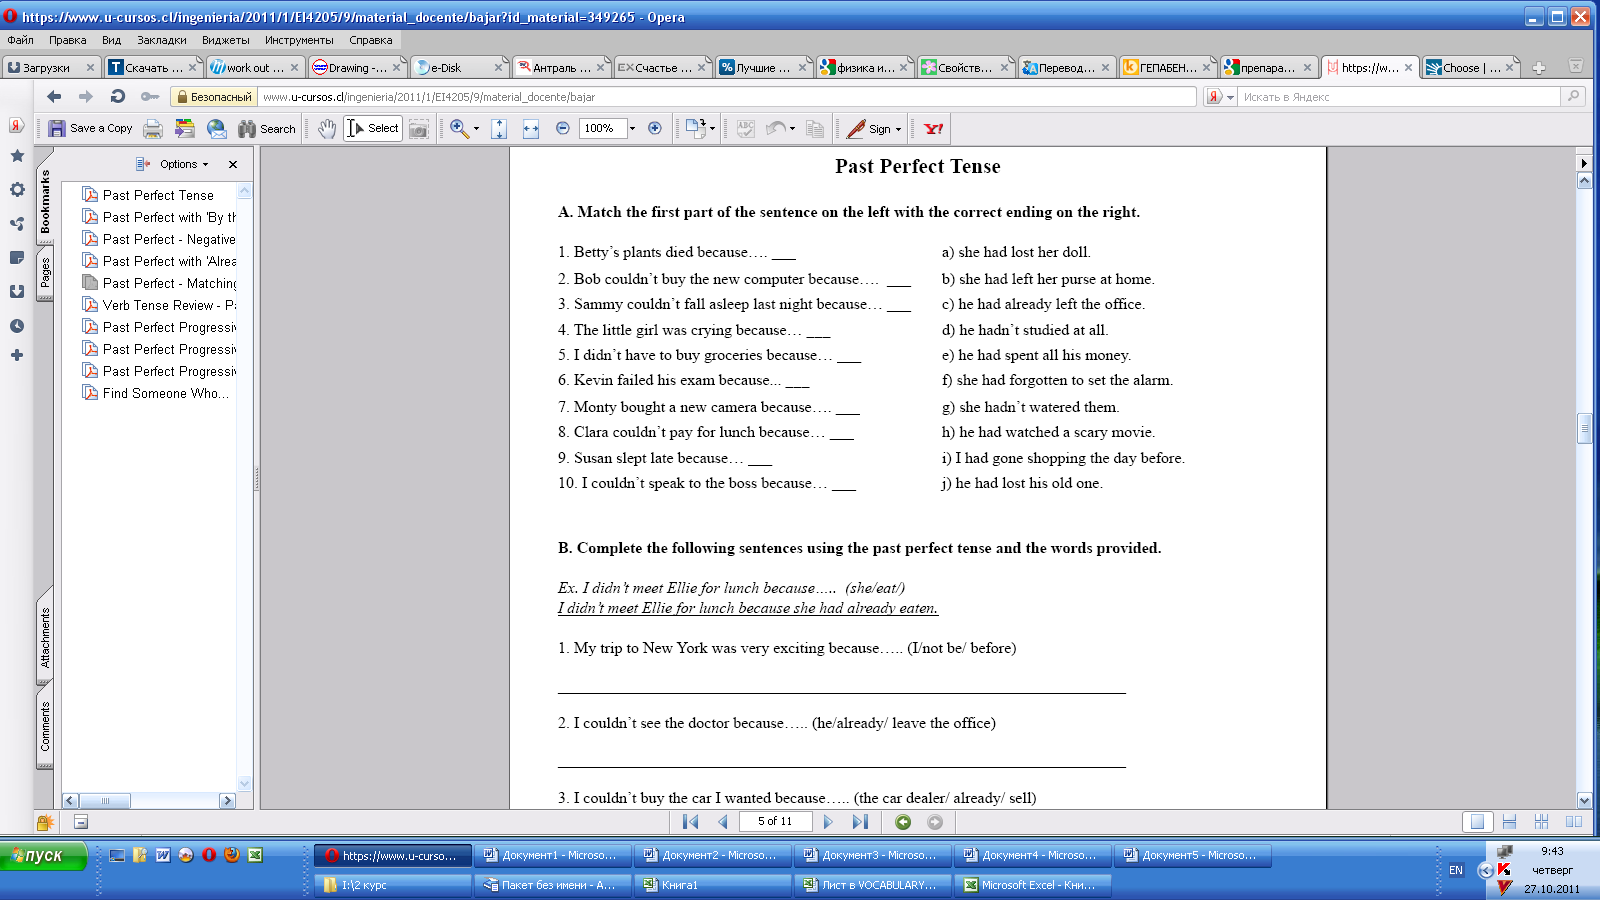The image size is (1600, 900).
Task: Go to first page button
Action: click(690, 822)
